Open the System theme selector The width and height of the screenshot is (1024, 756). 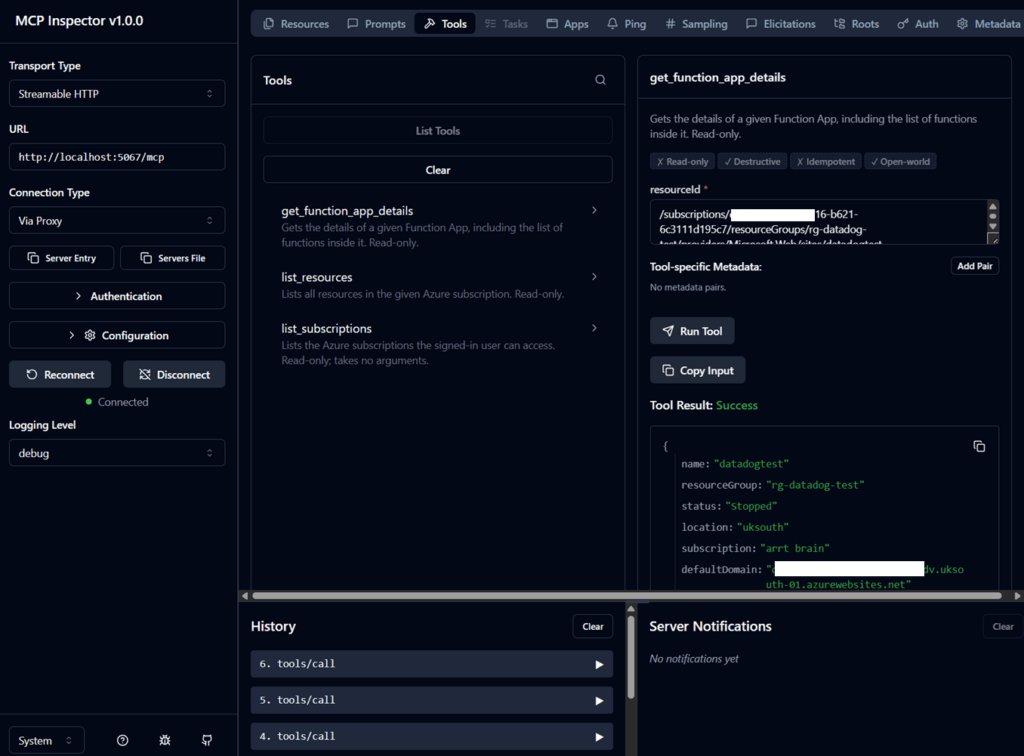(x=46, y=740)
